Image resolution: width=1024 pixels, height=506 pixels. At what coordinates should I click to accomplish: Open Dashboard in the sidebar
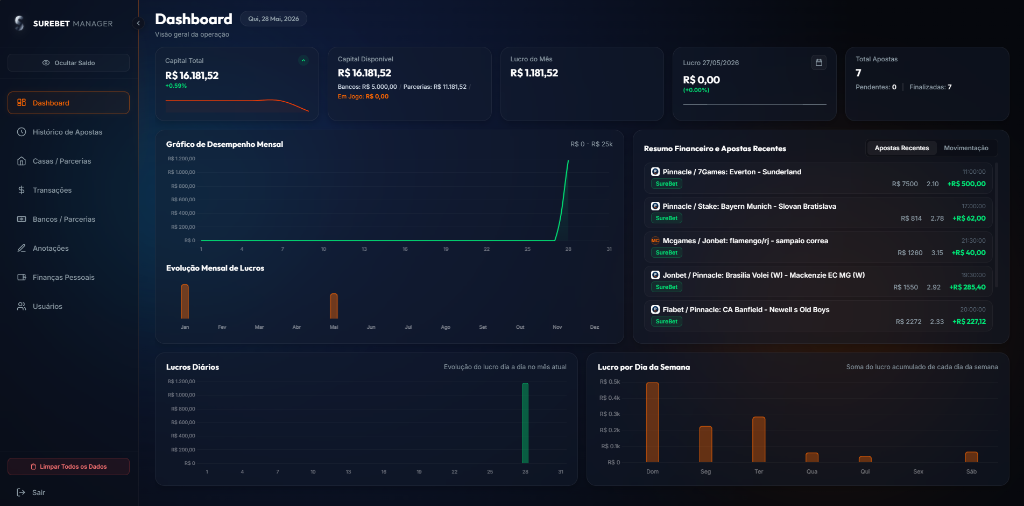(x=69, y=103)
